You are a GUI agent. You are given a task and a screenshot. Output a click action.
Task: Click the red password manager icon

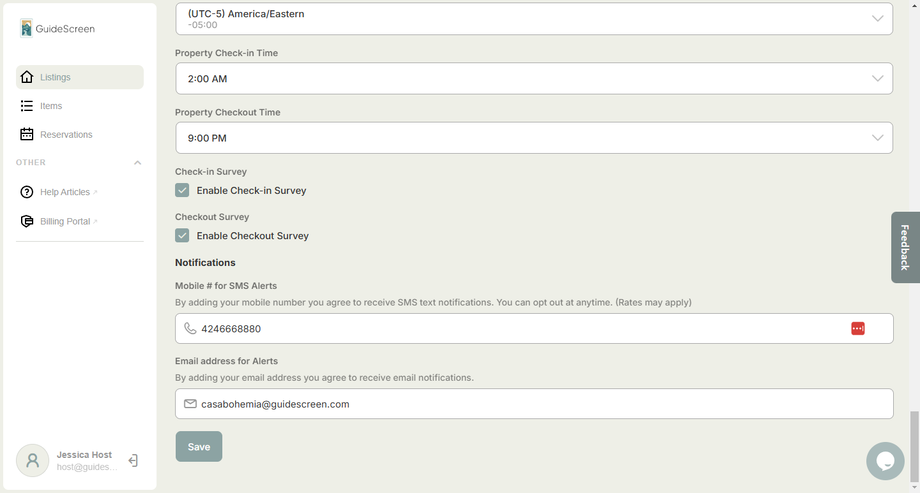[858, 328]
